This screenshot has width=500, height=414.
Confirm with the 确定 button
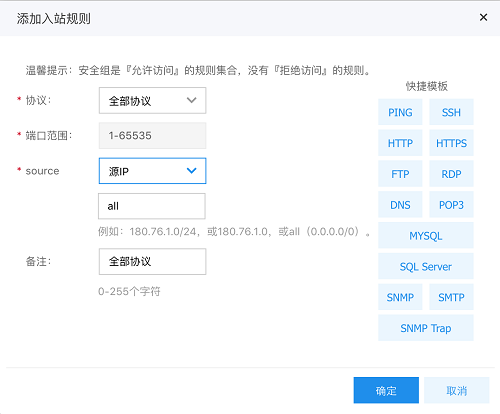(x=386, y=390)
